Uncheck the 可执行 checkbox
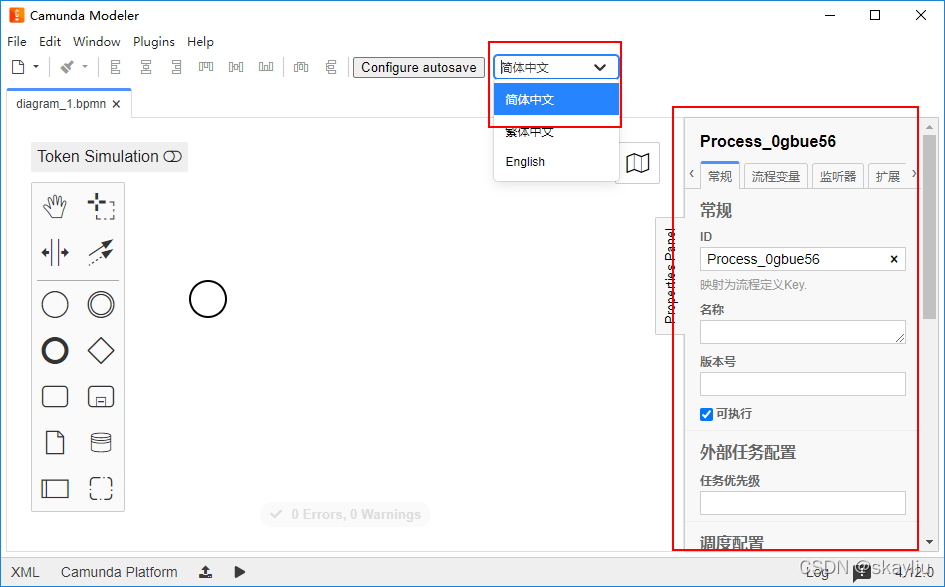Image resolution: width=945 pixels, height=587 pixels. click(706, 414)
